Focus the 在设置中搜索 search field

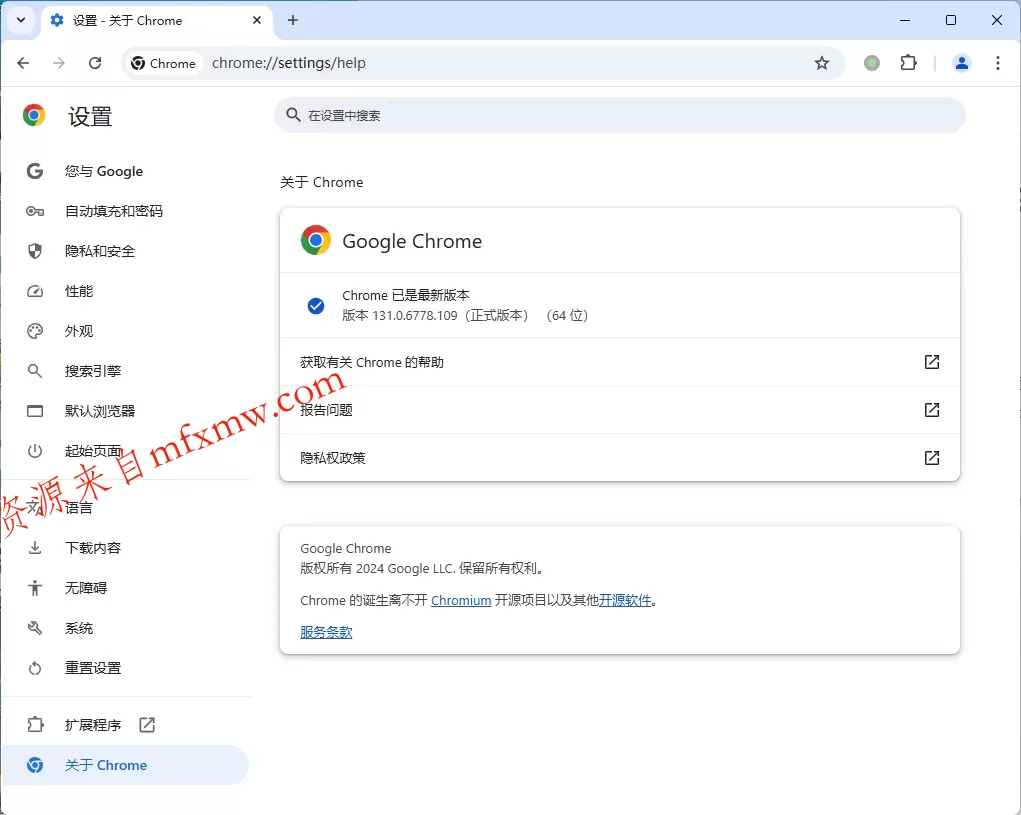[x=620, y=115]
